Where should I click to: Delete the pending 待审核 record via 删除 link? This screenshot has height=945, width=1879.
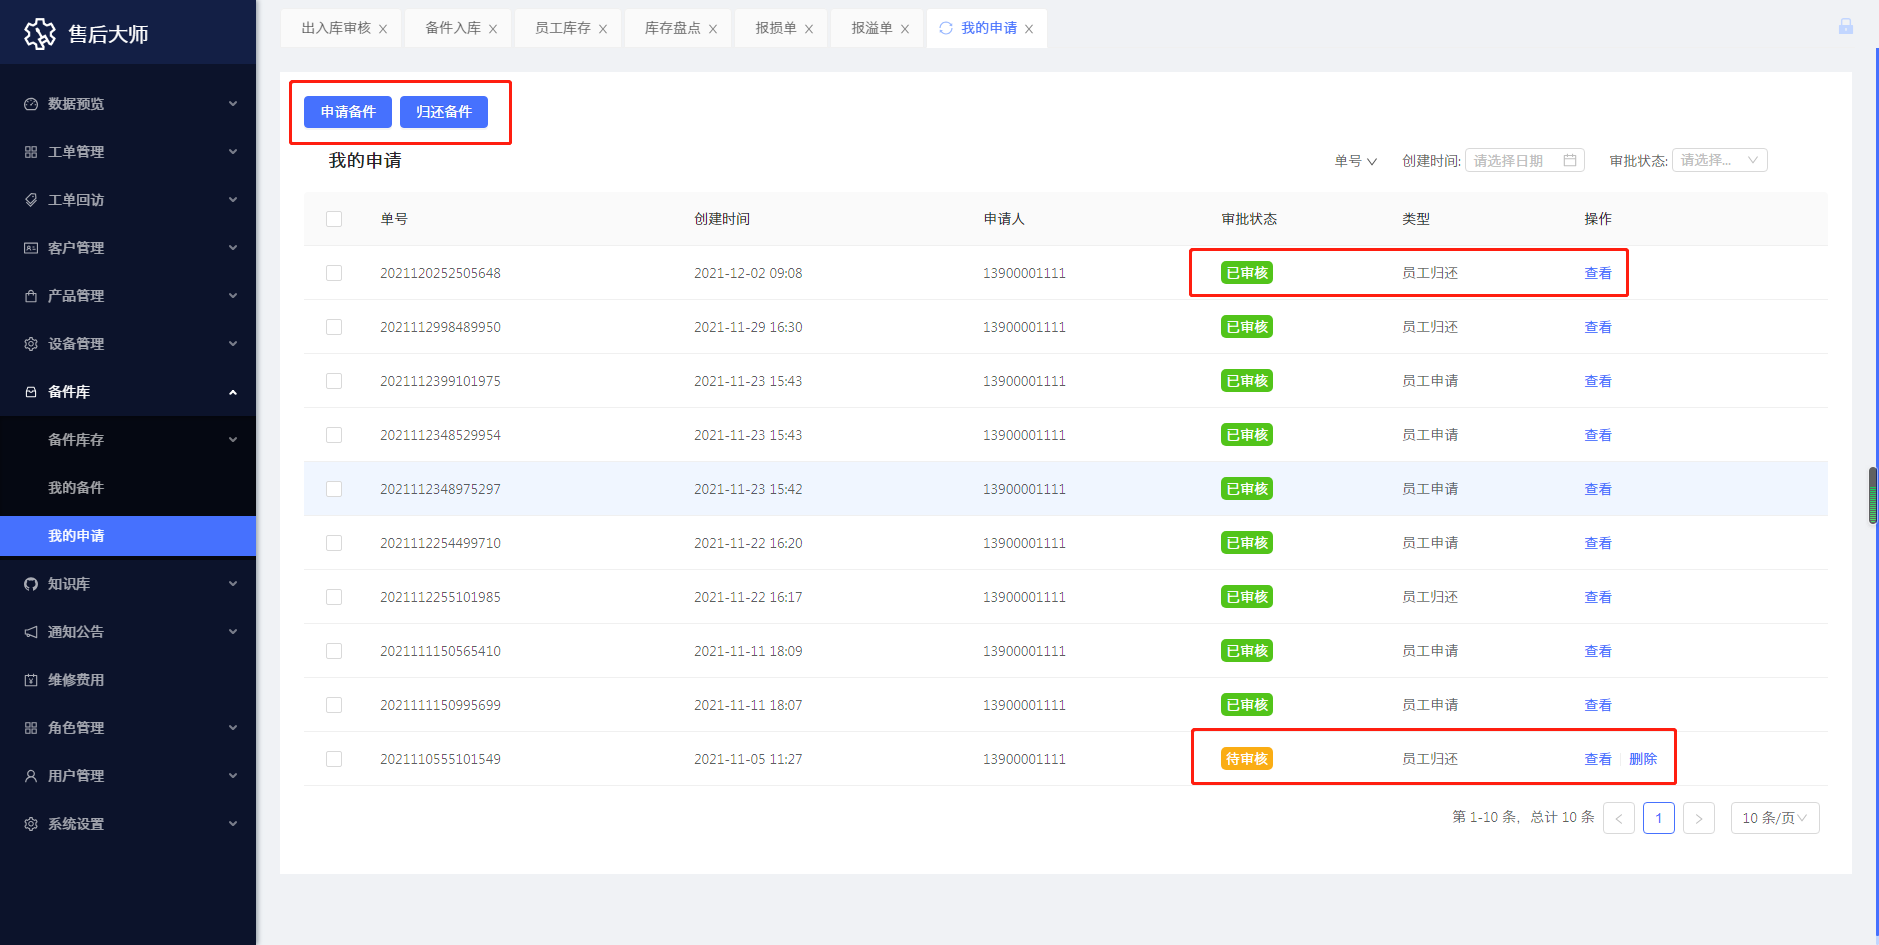pyautogui.click(x=1643, y=758)
